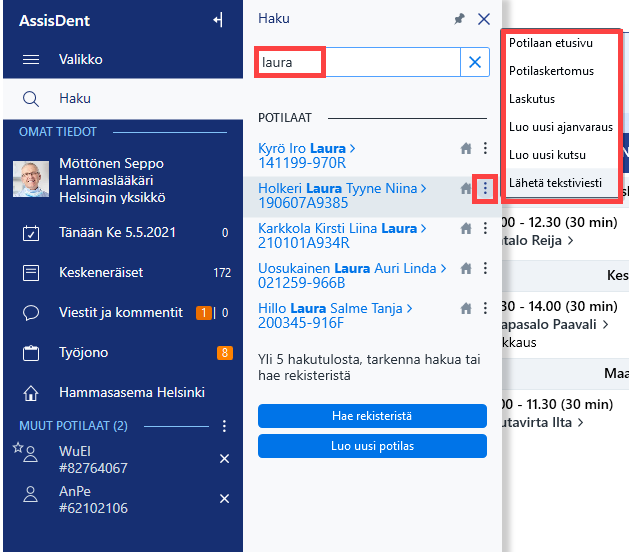Pin the Haku search panel
Screen dimensions: 629x552
pos(459,18)
